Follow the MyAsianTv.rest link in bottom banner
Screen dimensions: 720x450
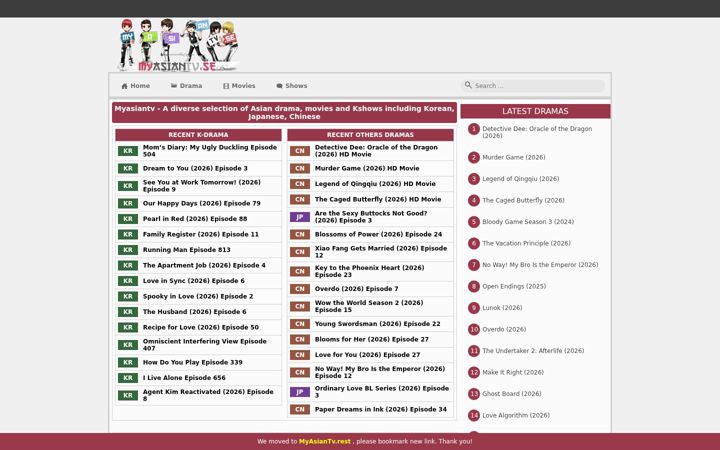pyautogui.click(x=325, y=442)
